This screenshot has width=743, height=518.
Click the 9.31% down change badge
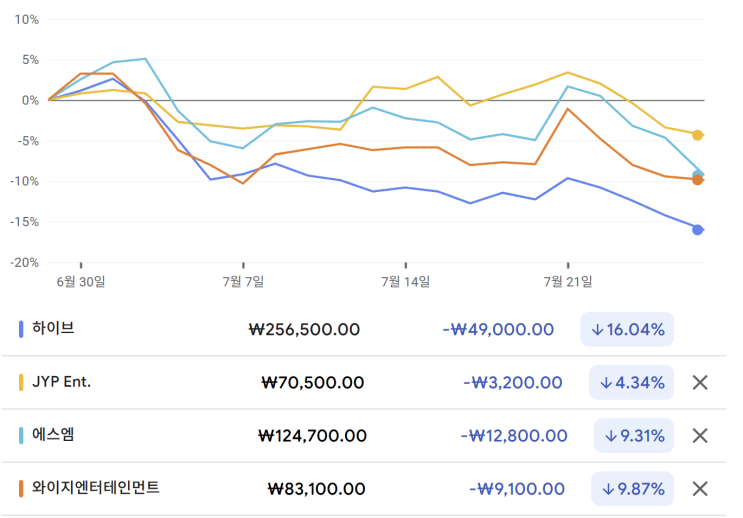[x=633, y=435]
